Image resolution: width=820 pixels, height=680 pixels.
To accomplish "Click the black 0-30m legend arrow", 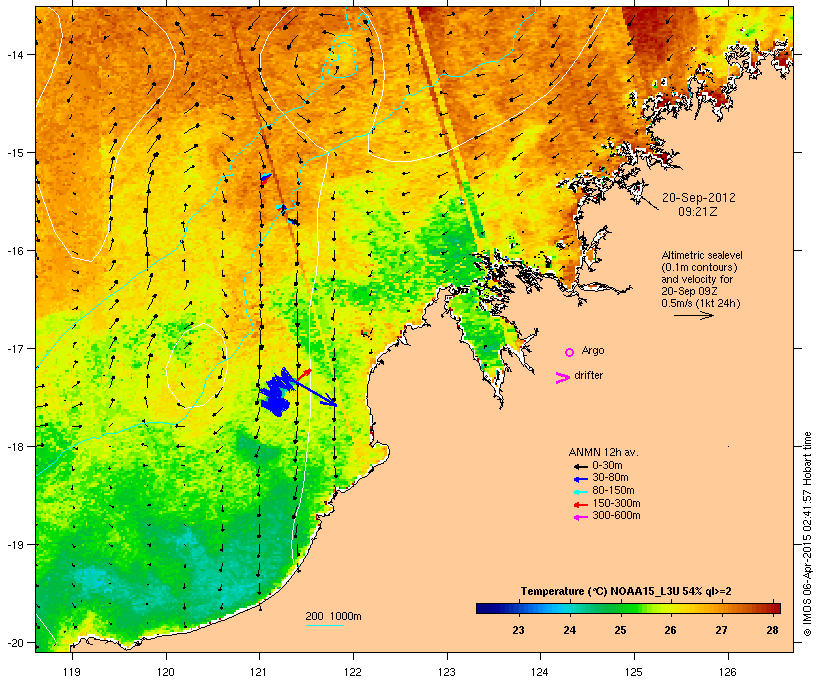I will 580,467.
